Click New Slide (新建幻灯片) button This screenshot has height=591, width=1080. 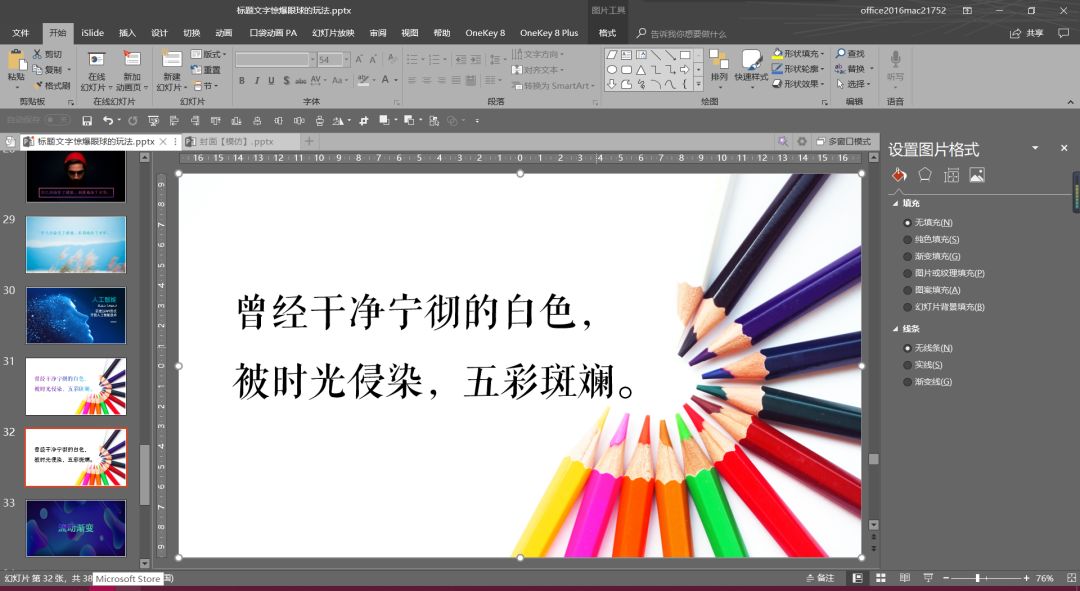click(x=171, y=69)
